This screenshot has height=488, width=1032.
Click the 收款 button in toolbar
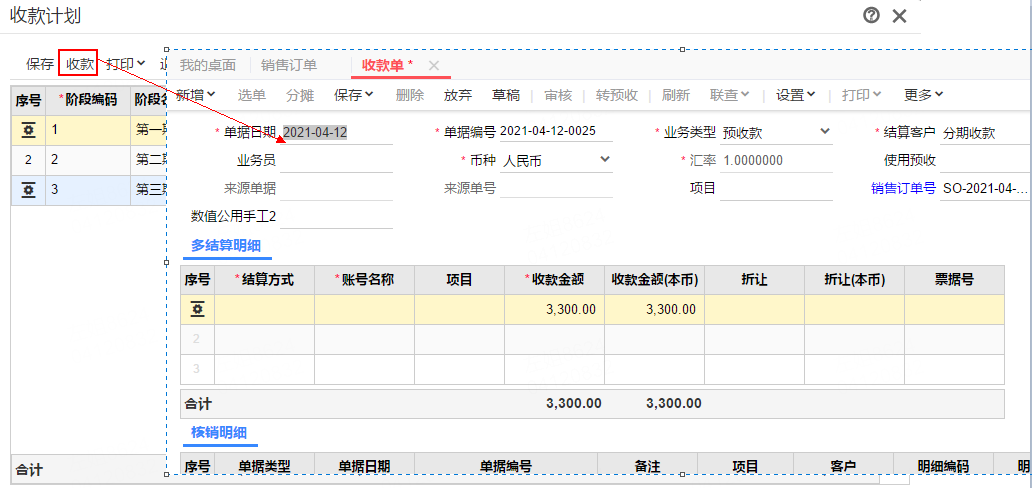click(79, 64)
